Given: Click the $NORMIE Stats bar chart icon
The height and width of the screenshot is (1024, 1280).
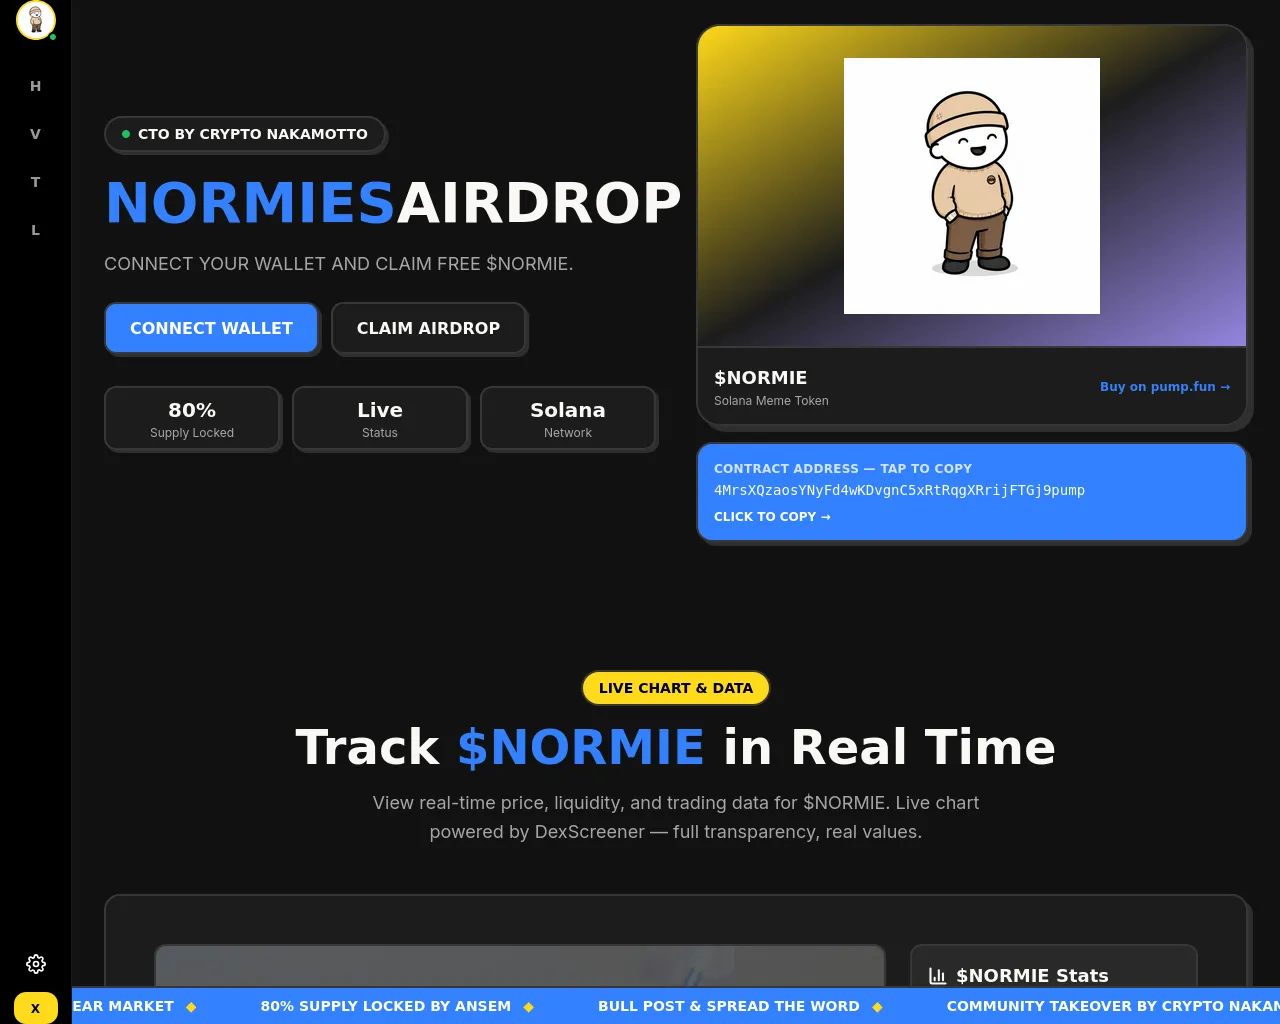Looking at the screenshot, I should 937,976.
